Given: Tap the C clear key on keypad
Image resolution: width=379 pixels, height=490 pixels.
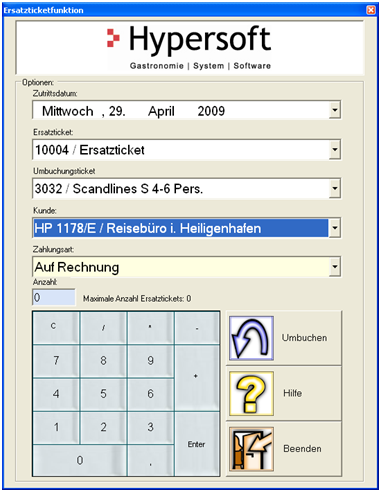Looking at the screenshot, I should (56, 328).
